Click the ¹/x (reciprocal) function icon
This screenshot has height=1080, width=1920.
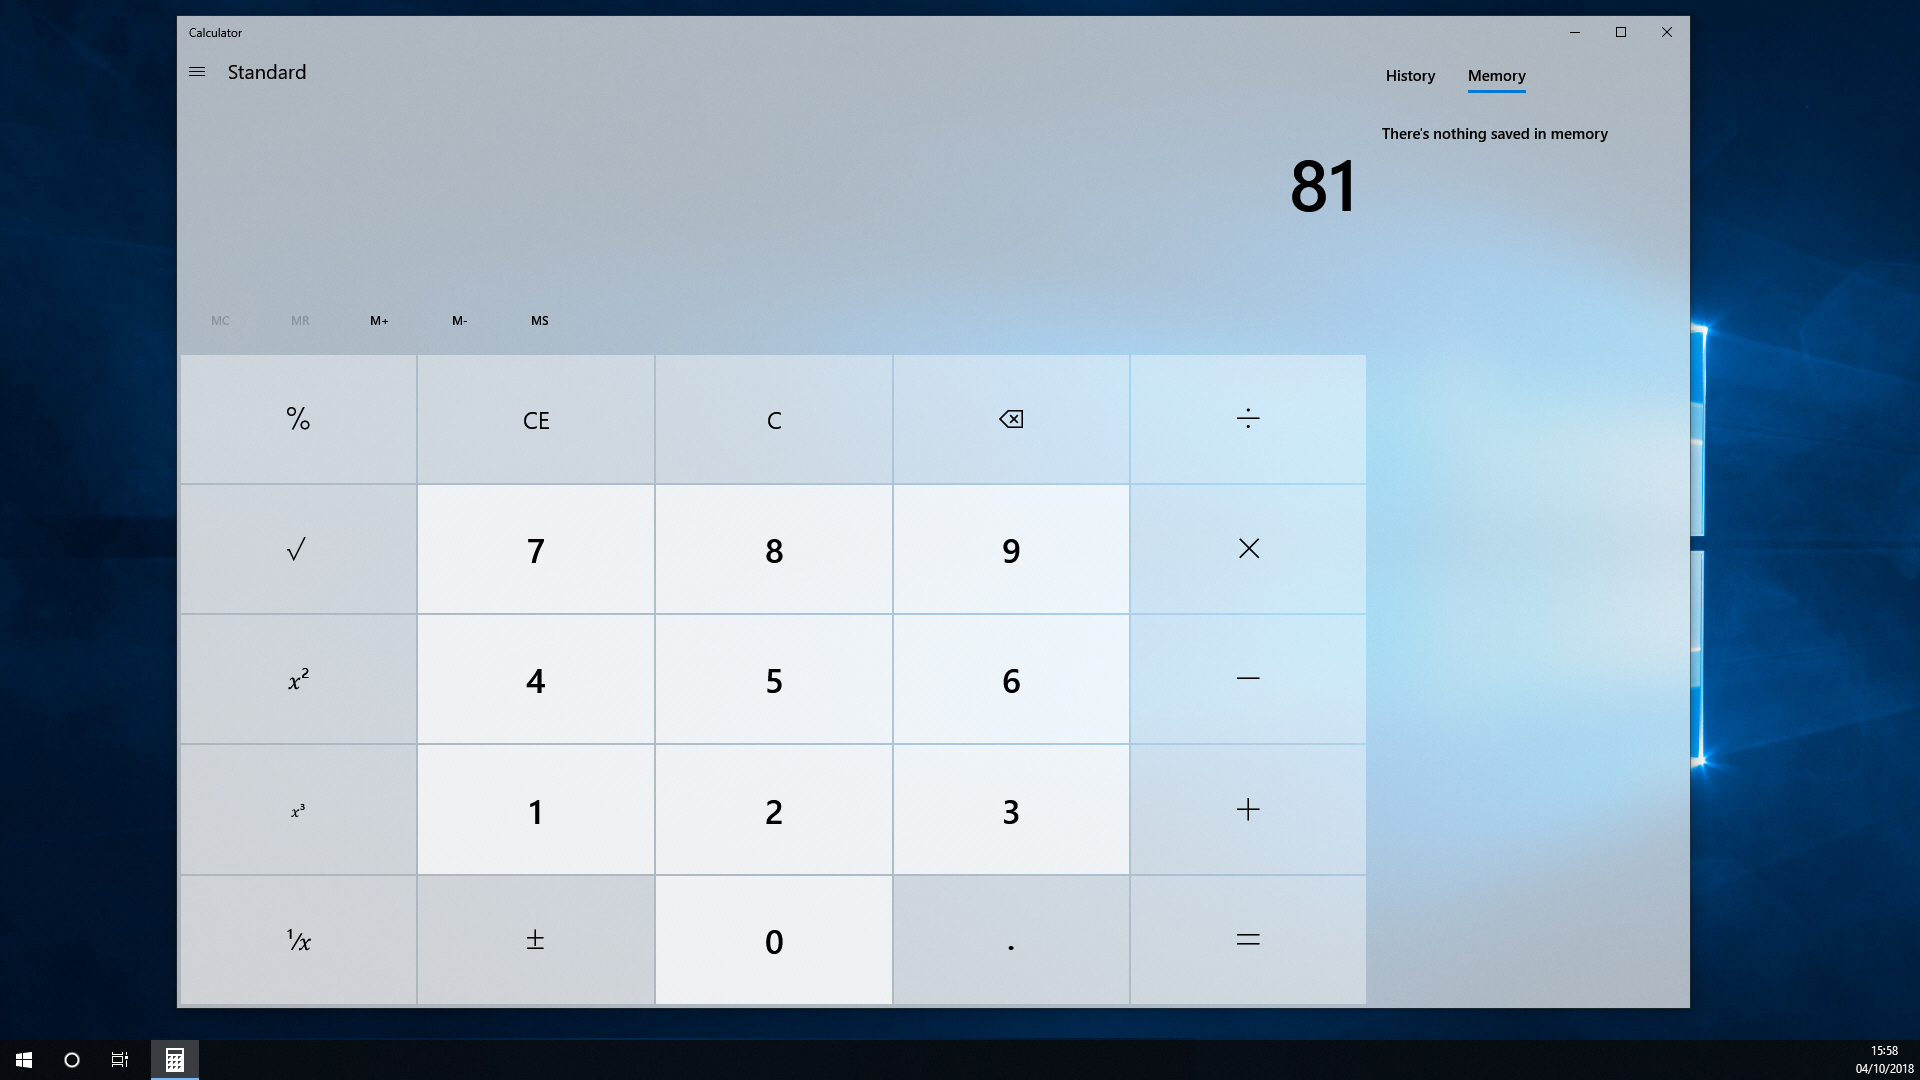(297, 940)
